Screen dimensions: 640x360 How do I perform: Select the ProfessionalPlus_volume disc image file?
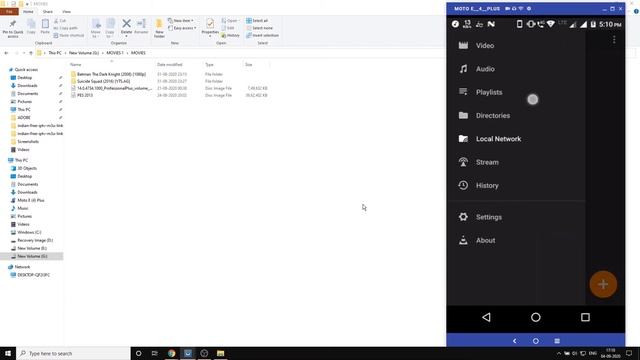coord(114,88)
